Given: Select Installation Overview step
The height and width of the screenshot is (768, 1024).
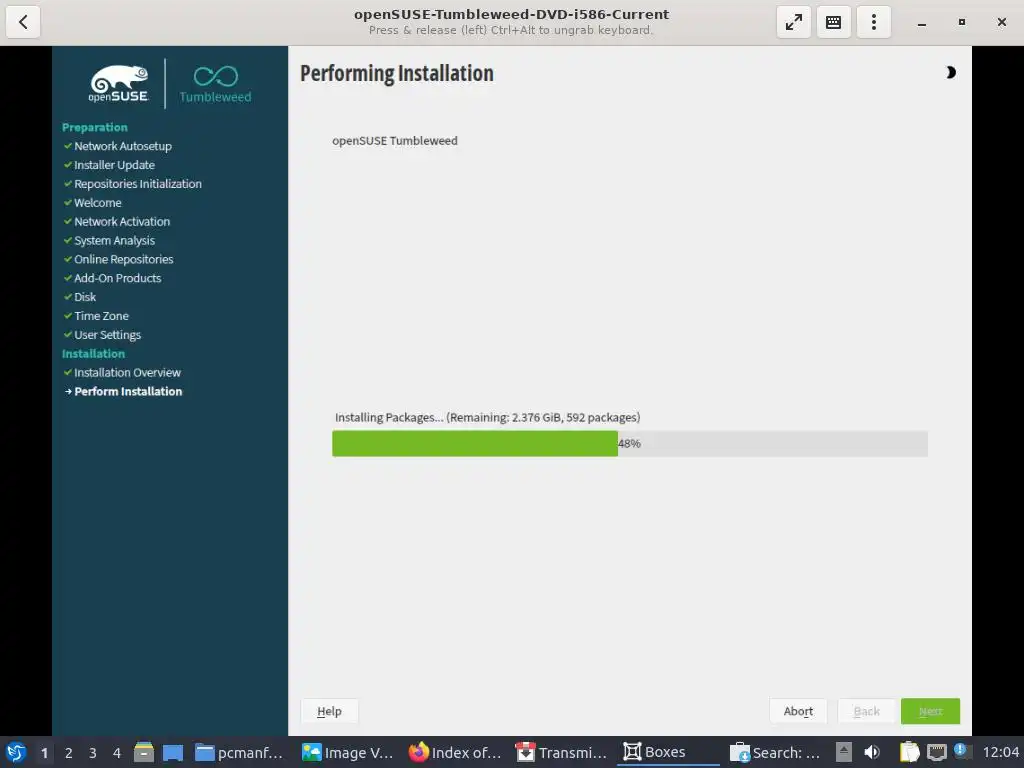Looking at the screenshot, I should 127,373.
